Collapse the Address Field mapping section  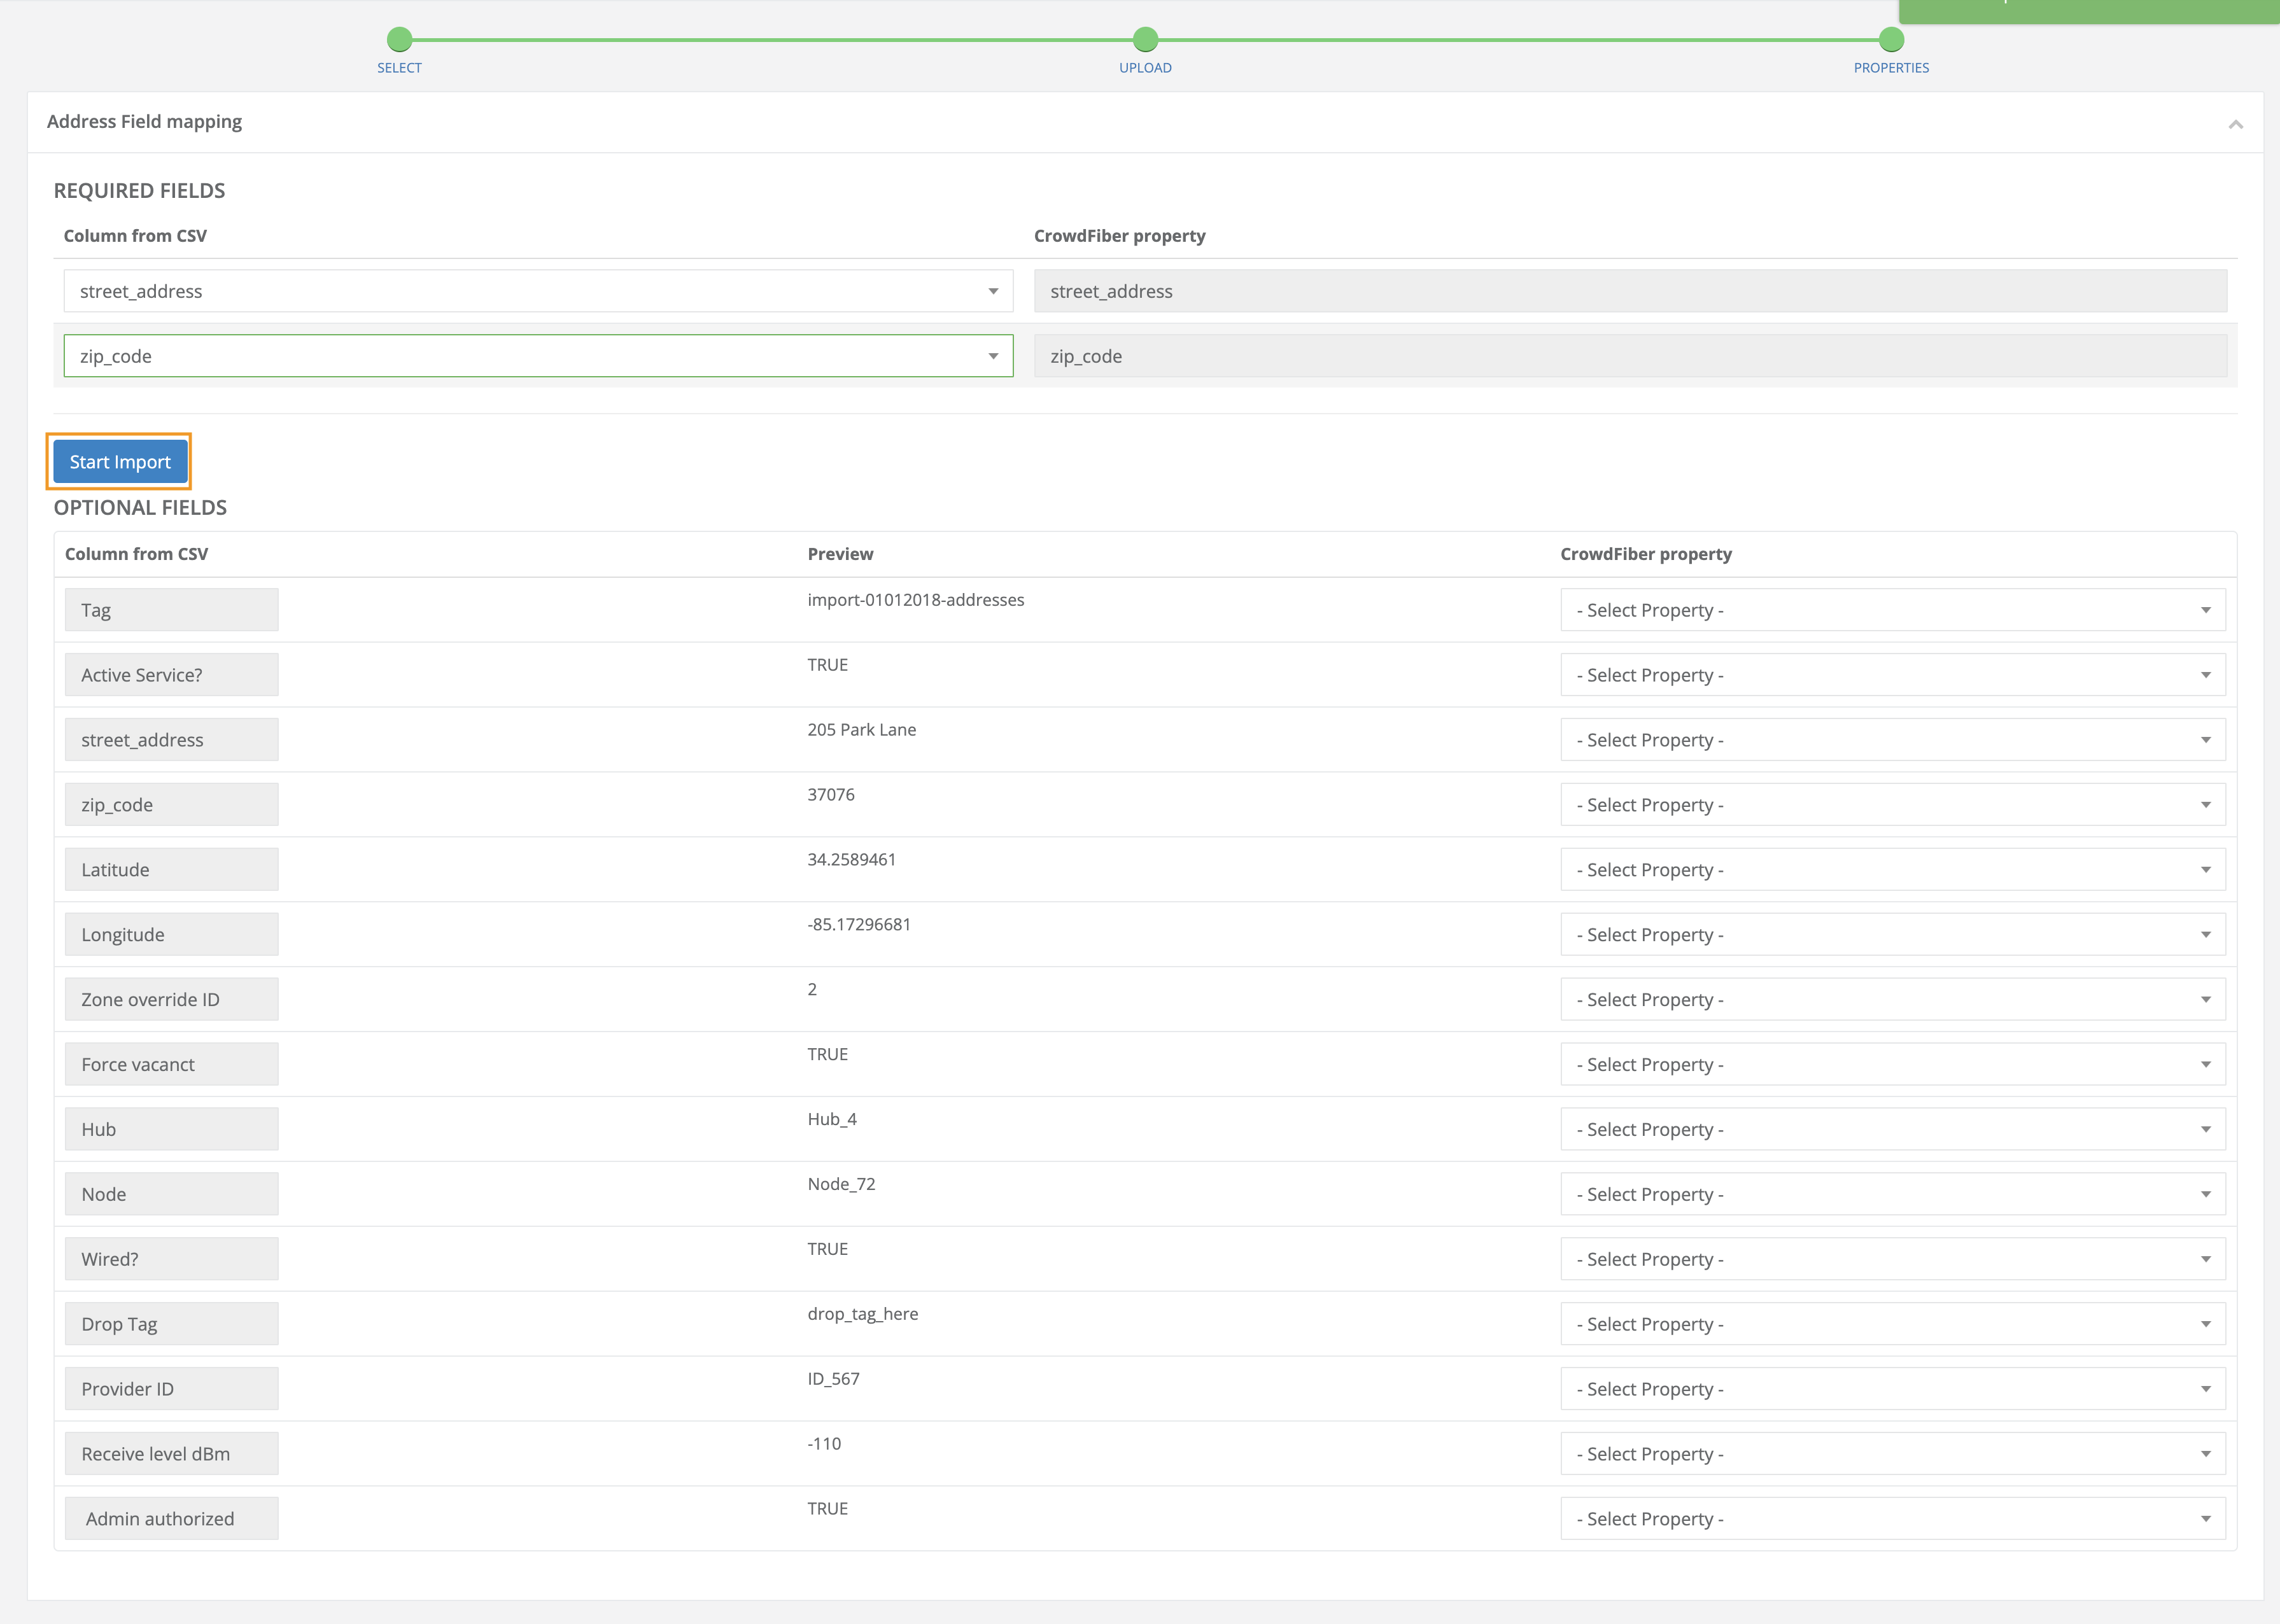(x=2237, y=124)
